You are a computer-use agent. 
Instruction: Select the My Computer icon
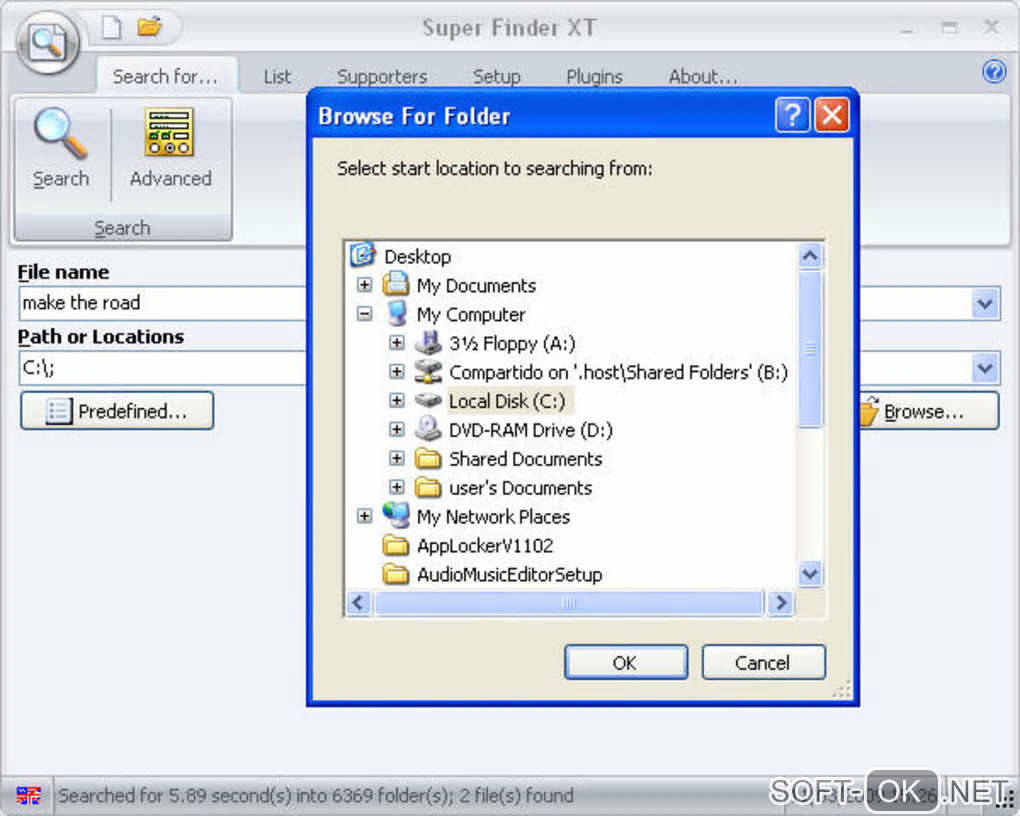point(396,313)
